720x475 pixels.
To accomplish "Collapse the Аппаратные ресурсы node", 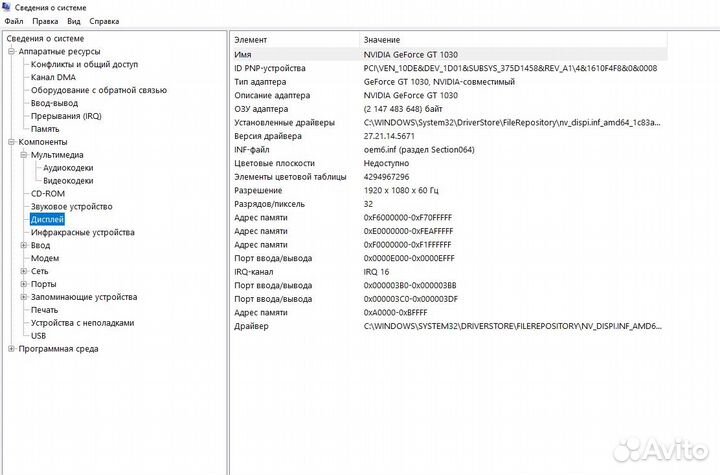I will (11, 51).
